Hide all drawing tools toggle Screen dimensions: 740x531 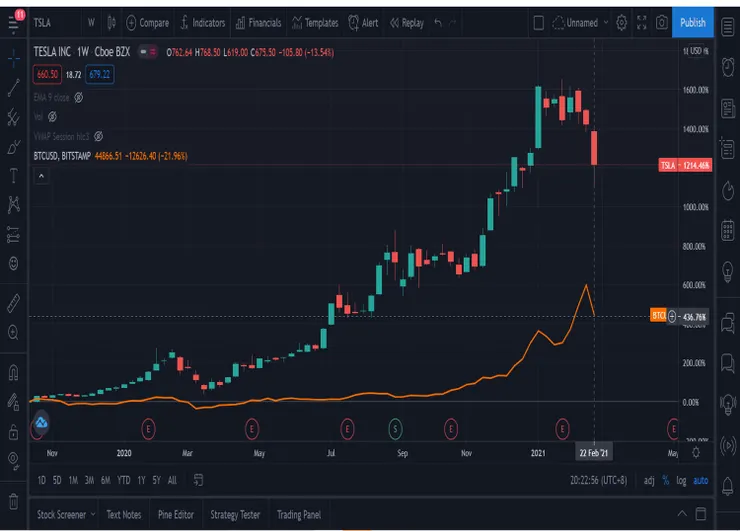(x=13, y=461)
